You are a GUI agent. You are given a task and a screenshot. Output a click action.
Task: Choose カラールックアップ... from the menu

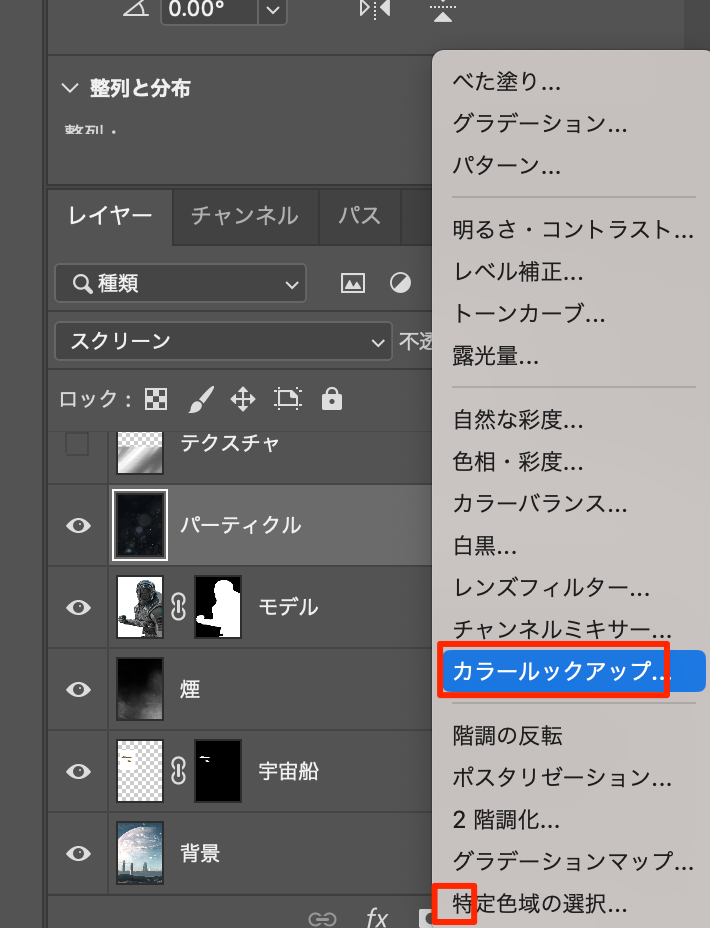point(558,671)
